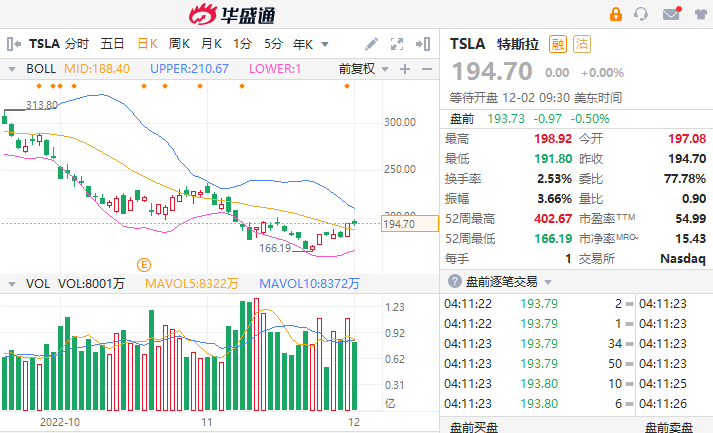
Task: Collapse the right side panel icon
Action: [423, 44]
